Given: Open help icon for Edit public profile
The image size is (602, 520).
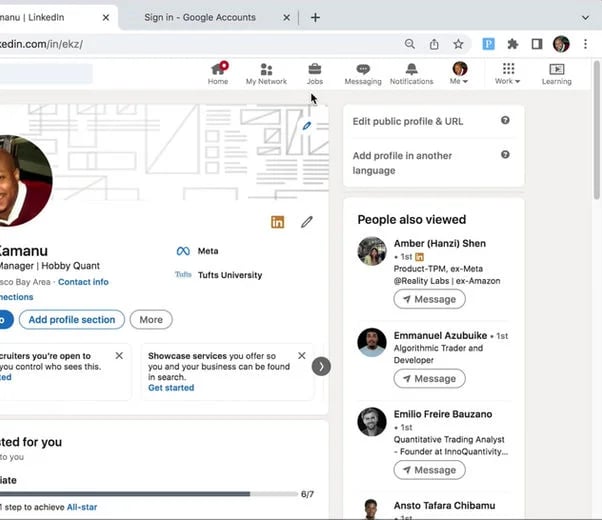Looking at the screenshot, I should tap(505, 120).
